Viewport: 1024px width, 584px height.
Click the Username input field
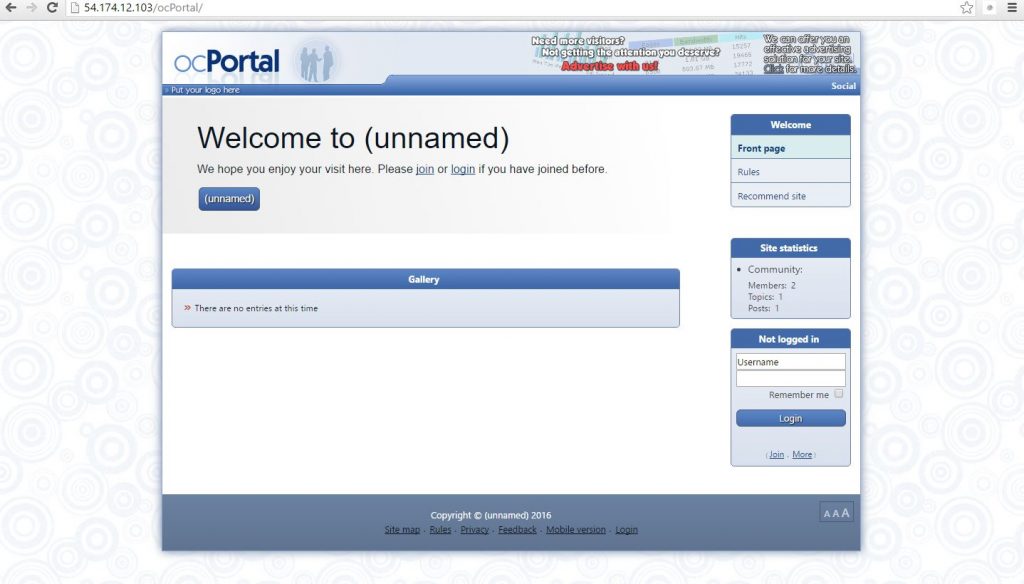790,362
